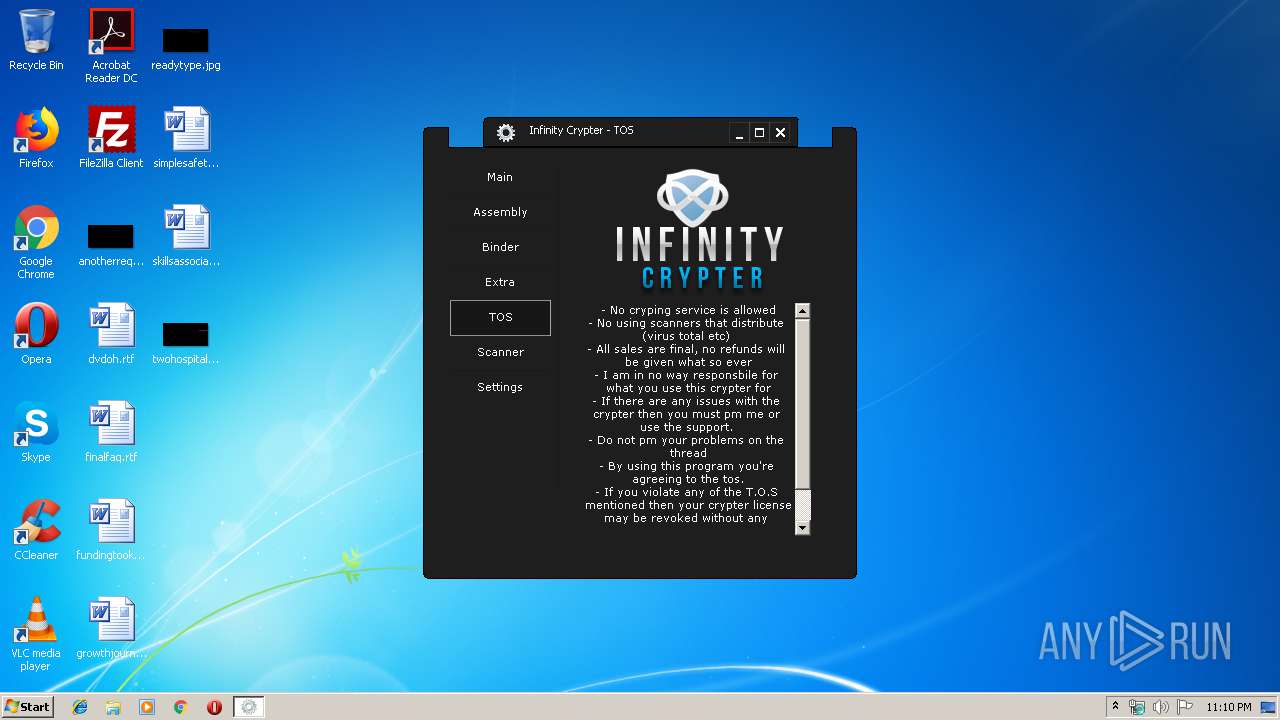Select the finalfaq.rtf document icon
Image resolution: width=1280 pixels, height=720 pixels.
111,432
